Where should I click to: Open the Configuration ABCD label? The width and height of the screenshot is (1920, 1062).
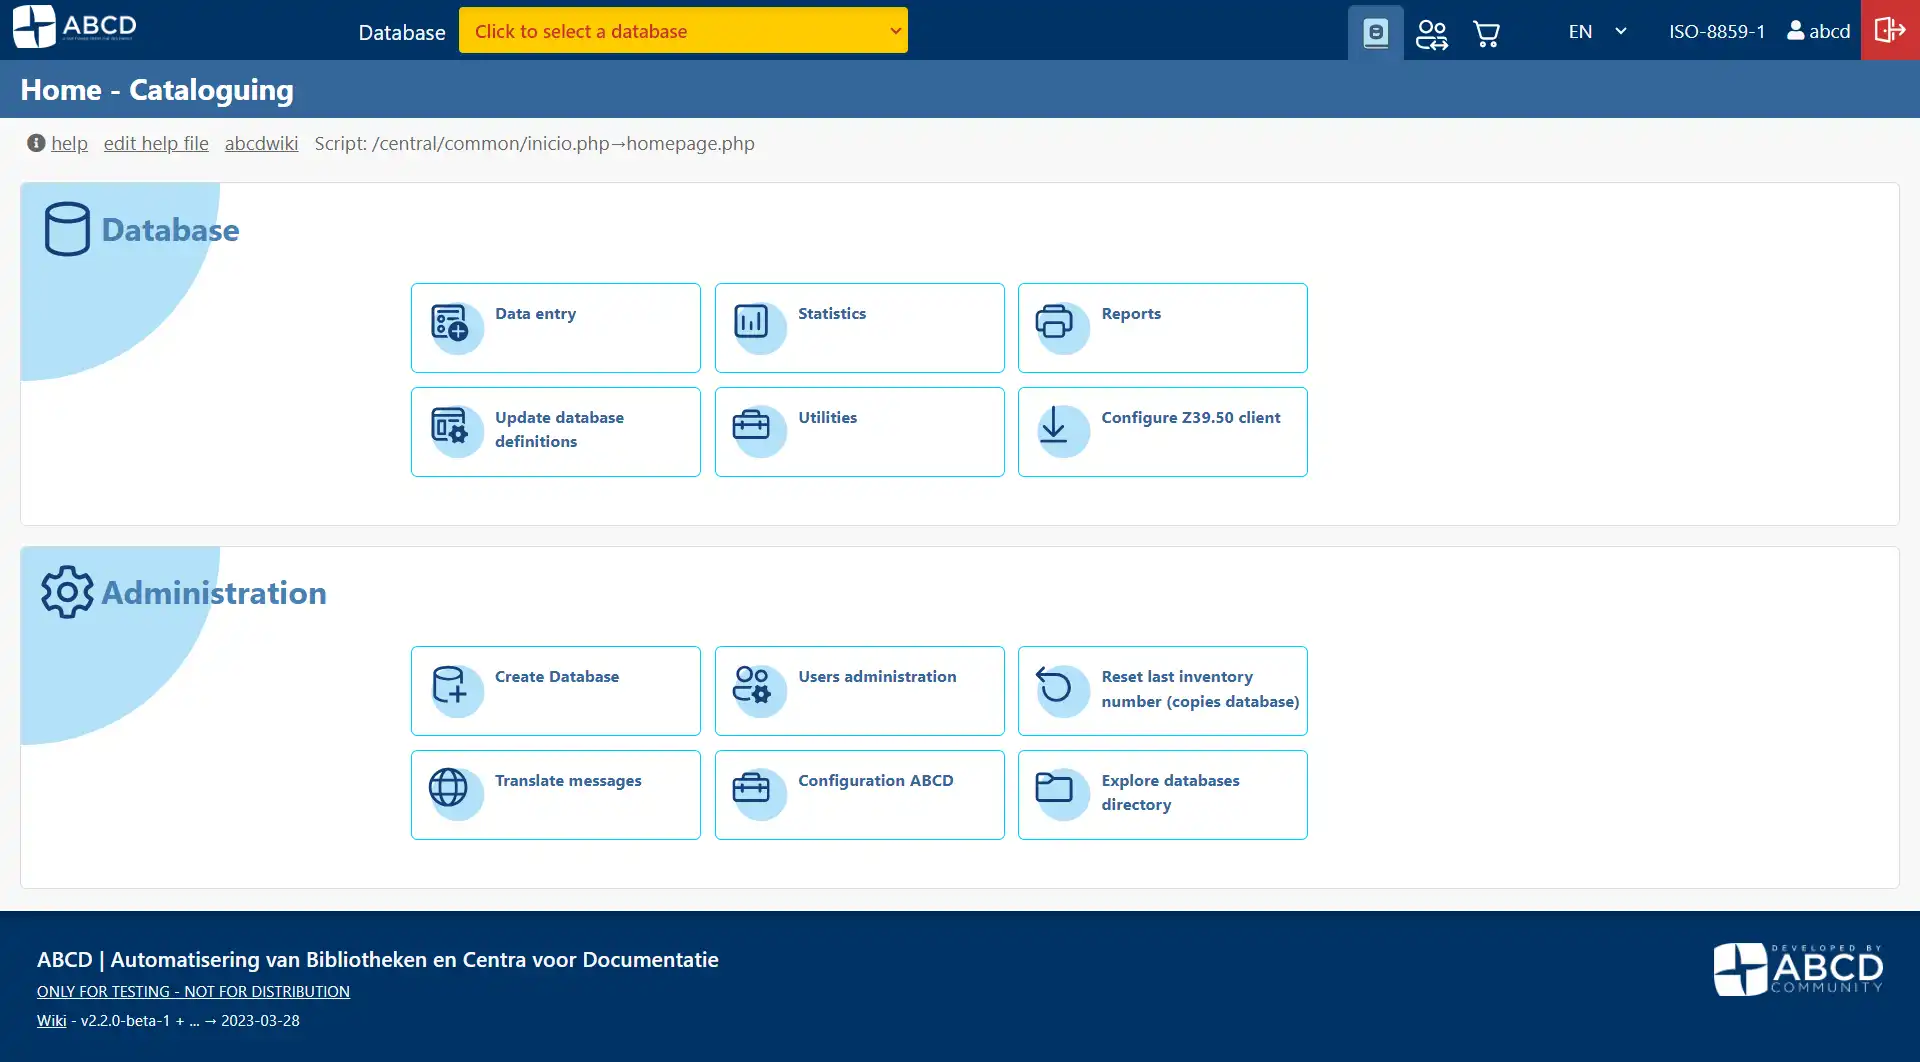pos(875,781)
